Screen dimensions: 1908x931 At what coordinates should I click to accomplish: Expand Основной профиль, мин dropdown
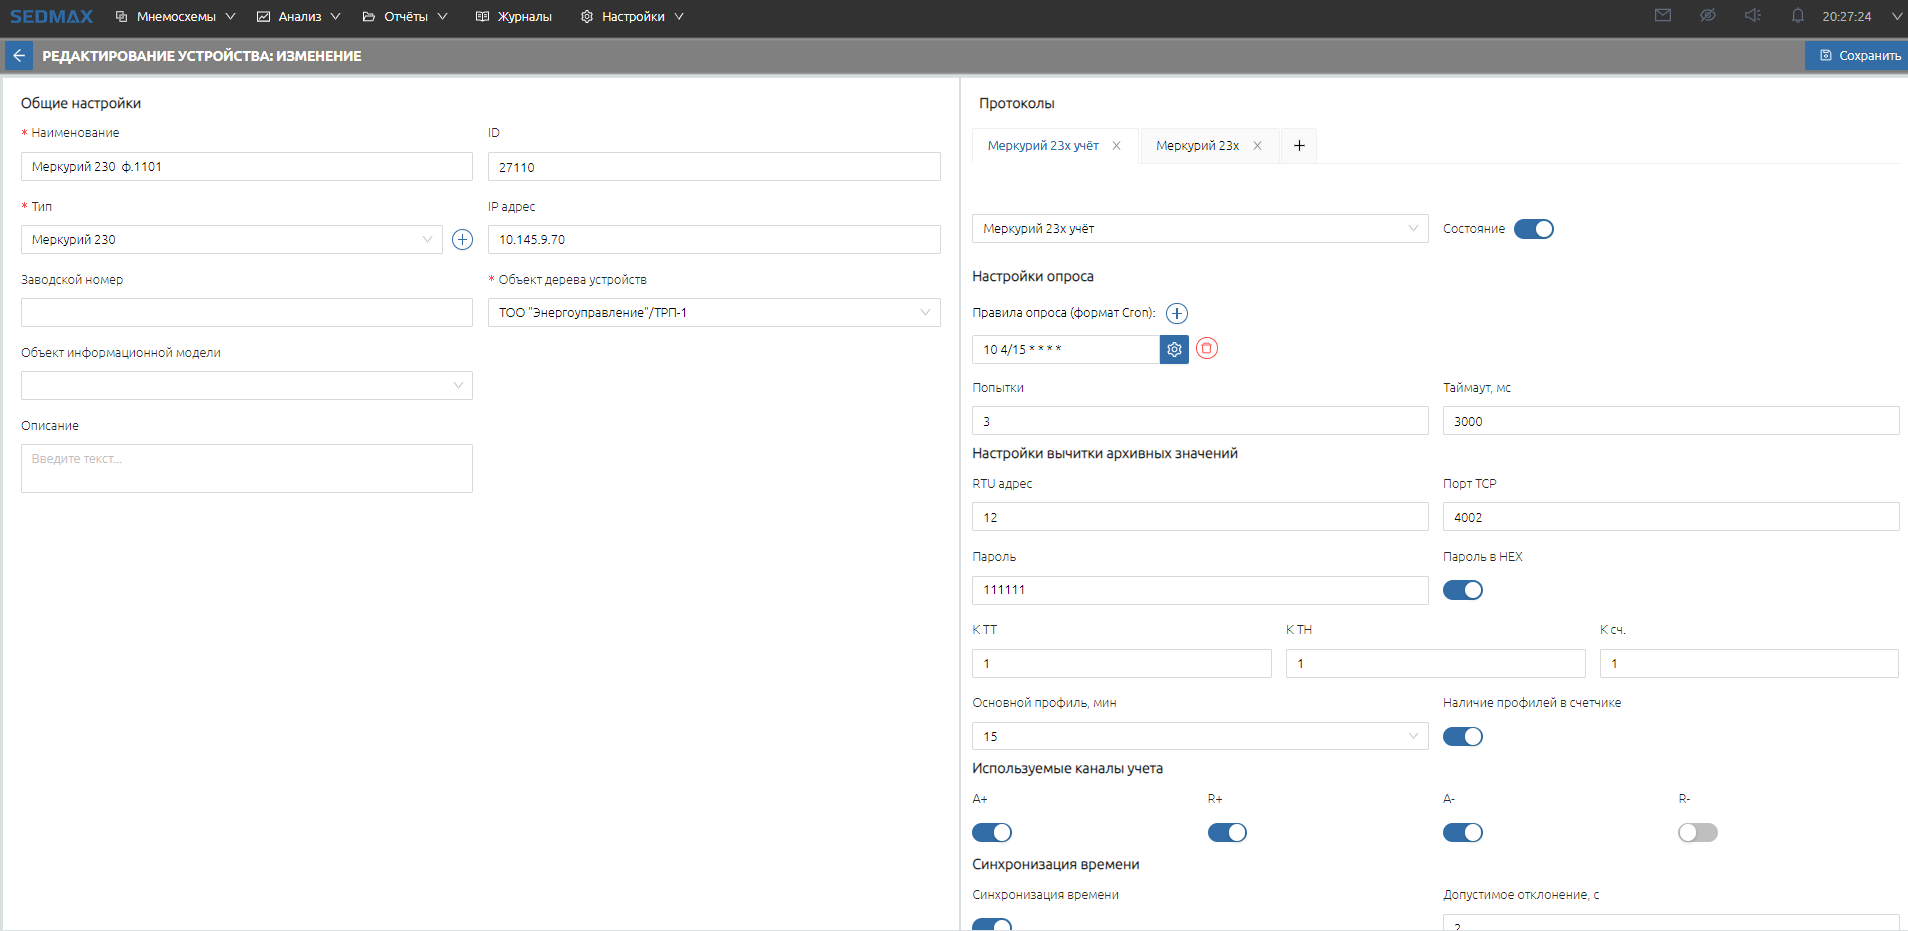coord(1199,737)
